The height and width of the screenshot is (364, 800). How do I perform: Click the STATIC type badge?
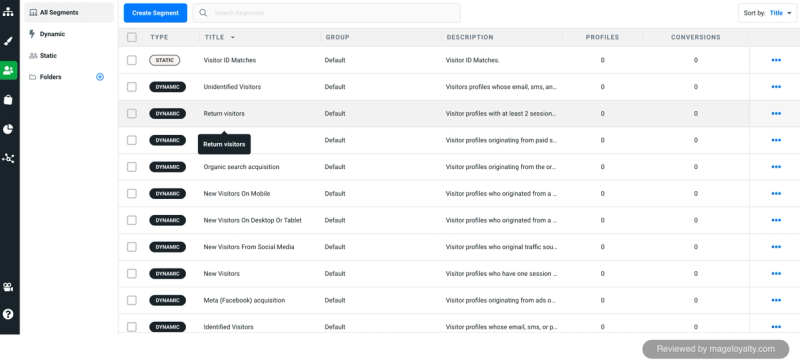[165, 60]
